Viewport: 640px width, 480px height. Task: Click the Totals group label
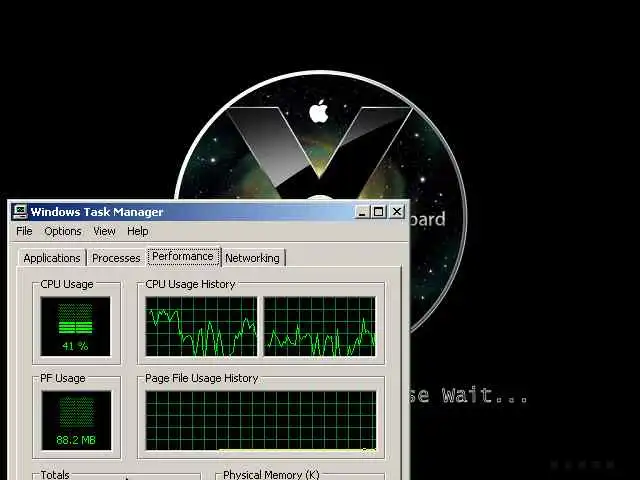point(55,475)
